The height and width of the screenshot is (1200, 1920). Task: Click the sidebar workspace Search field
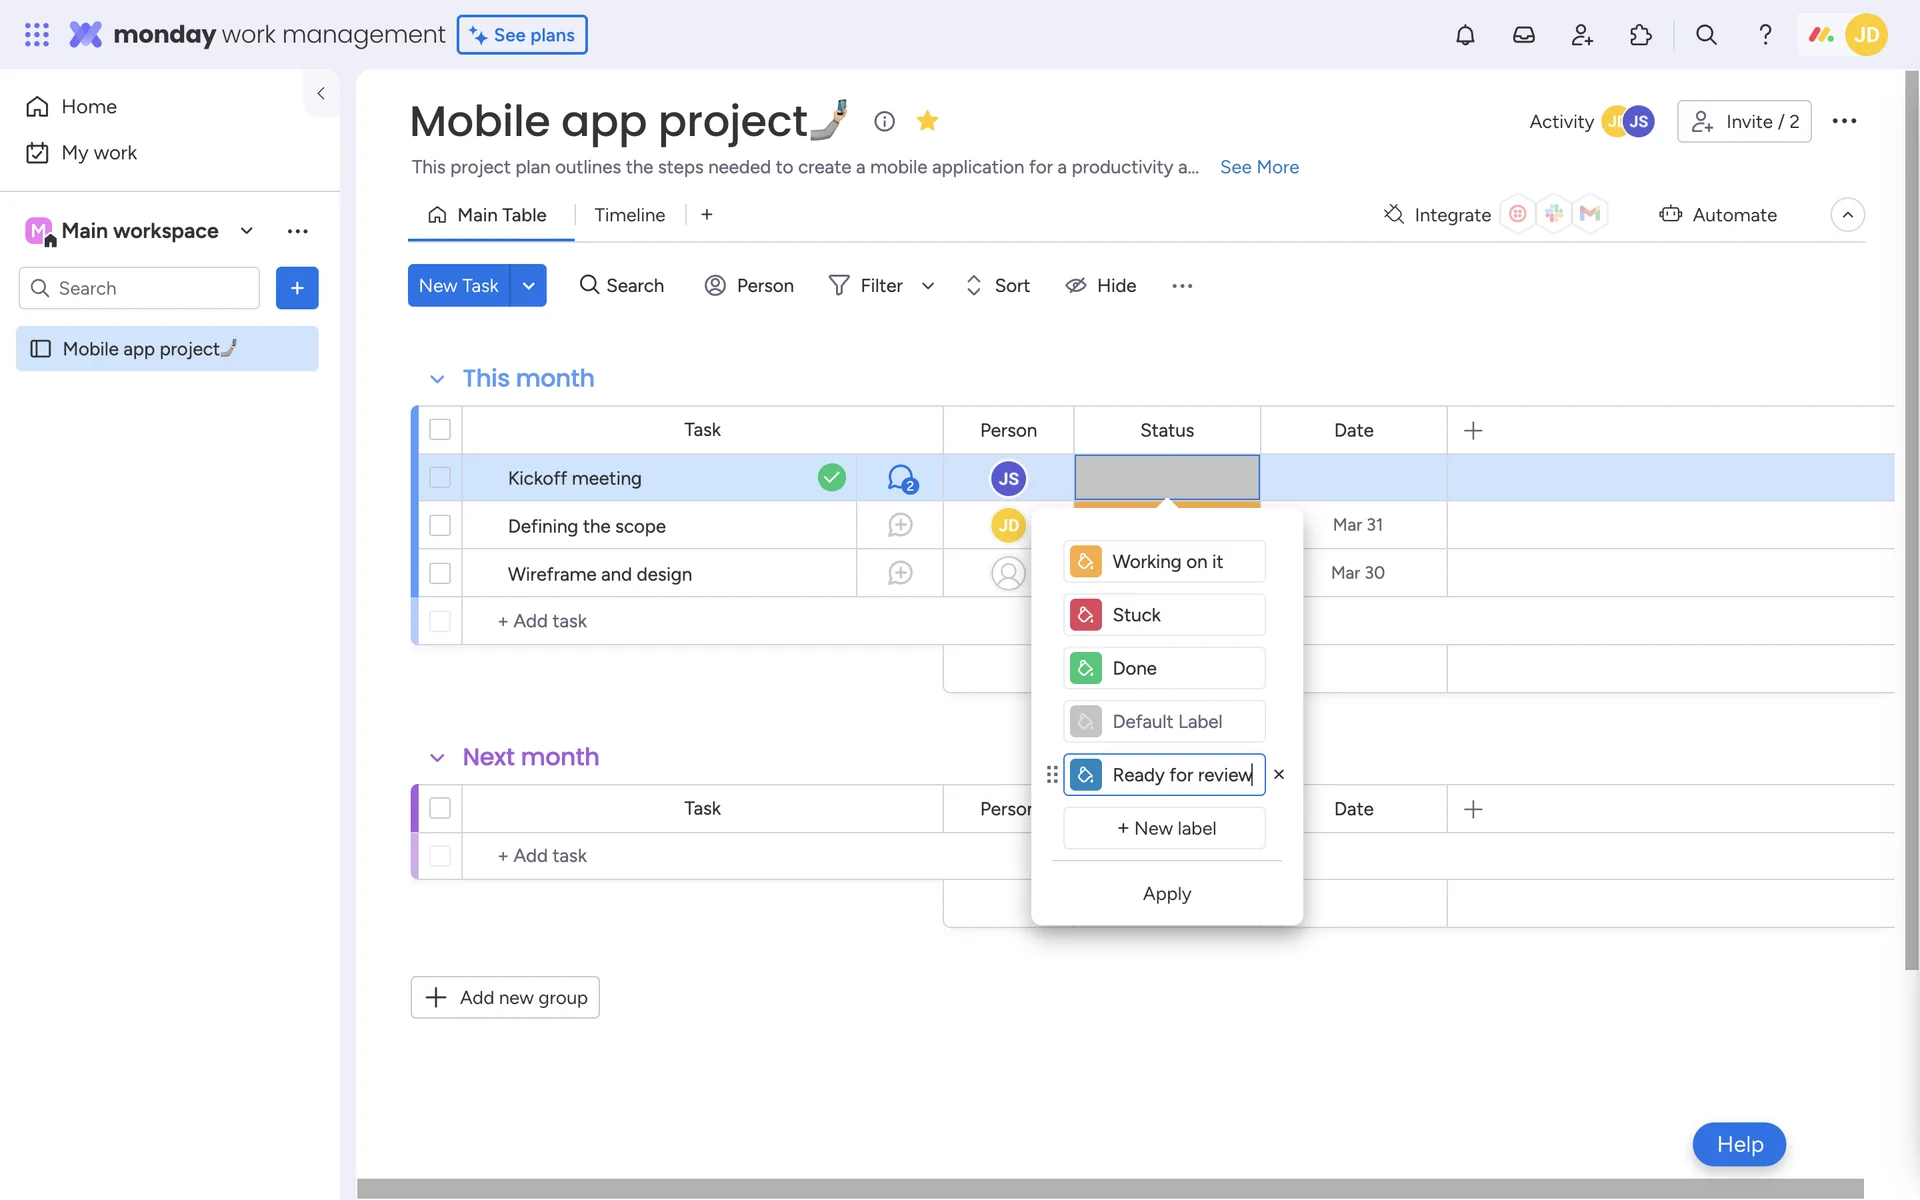pos(140,288)
